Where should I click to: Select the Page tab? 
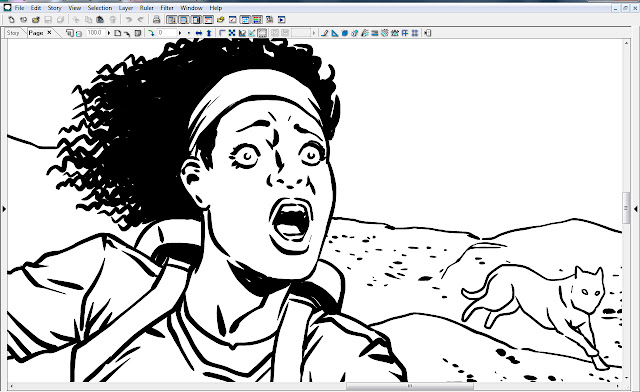point(36,33)
